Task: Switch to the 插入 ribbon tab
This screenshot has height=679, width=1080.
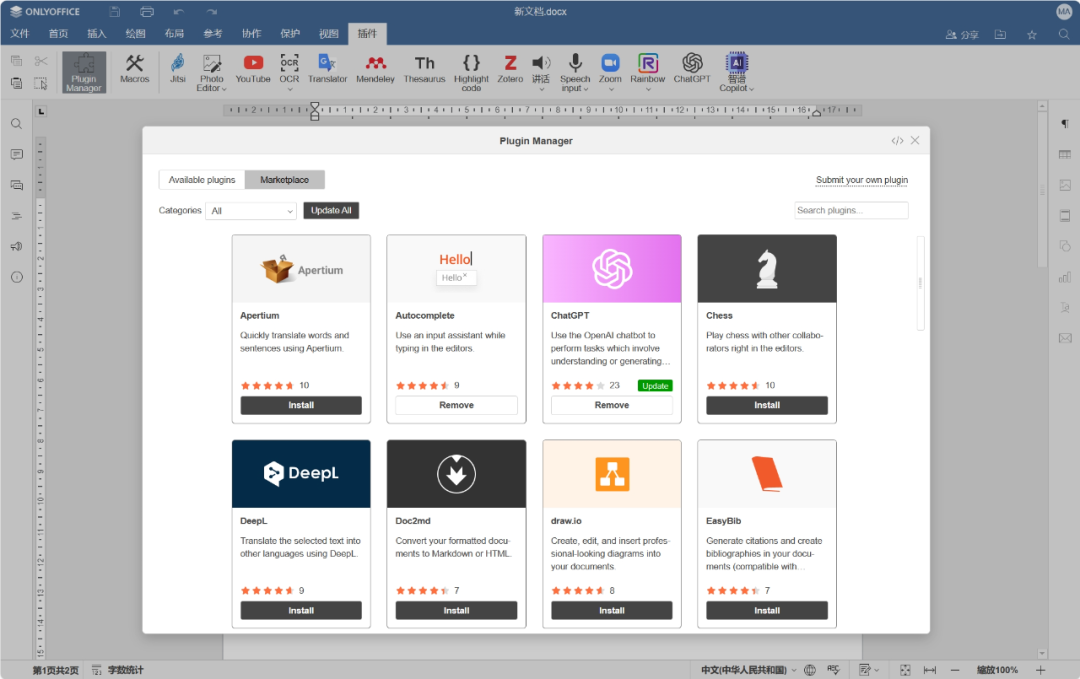Action: pos(97,34)
